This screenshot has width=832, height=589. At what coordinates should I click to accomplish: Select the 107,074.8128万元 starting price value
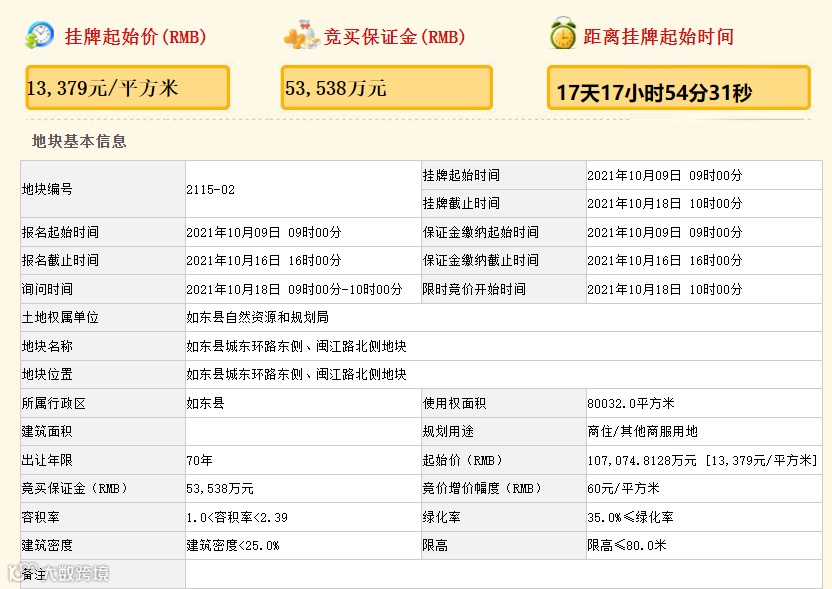642,460
